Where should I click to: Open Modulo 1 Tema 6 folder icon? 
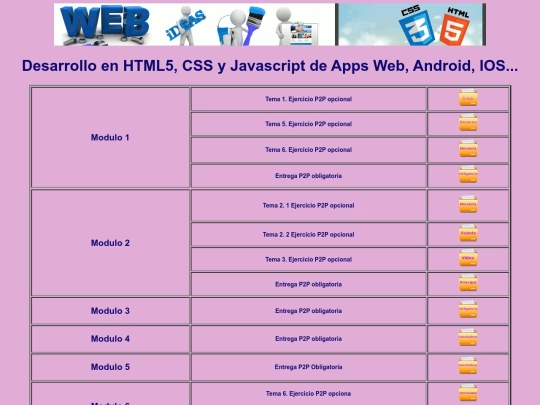[468, 148]
